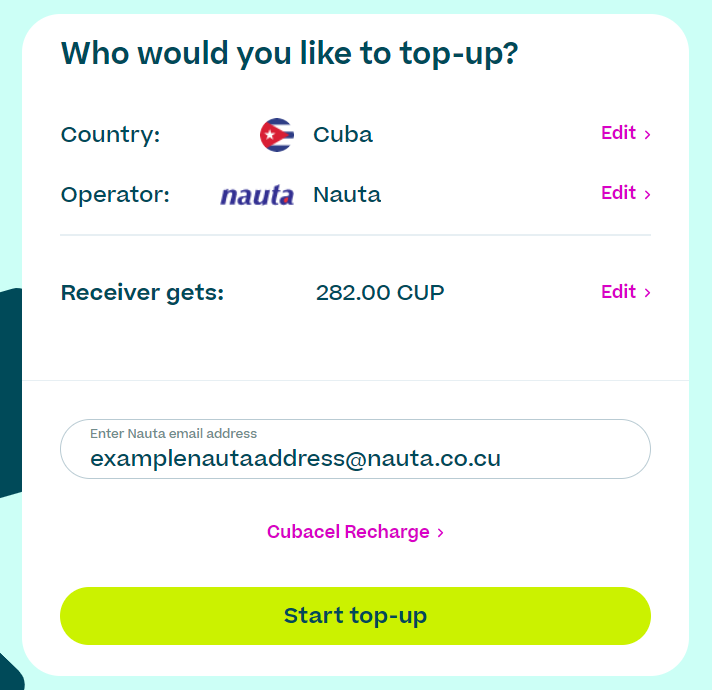This screenshot has height=690, width=712.
Task: Click the 'Who would you like to top-up?' heading
Action: pos(290,54)
